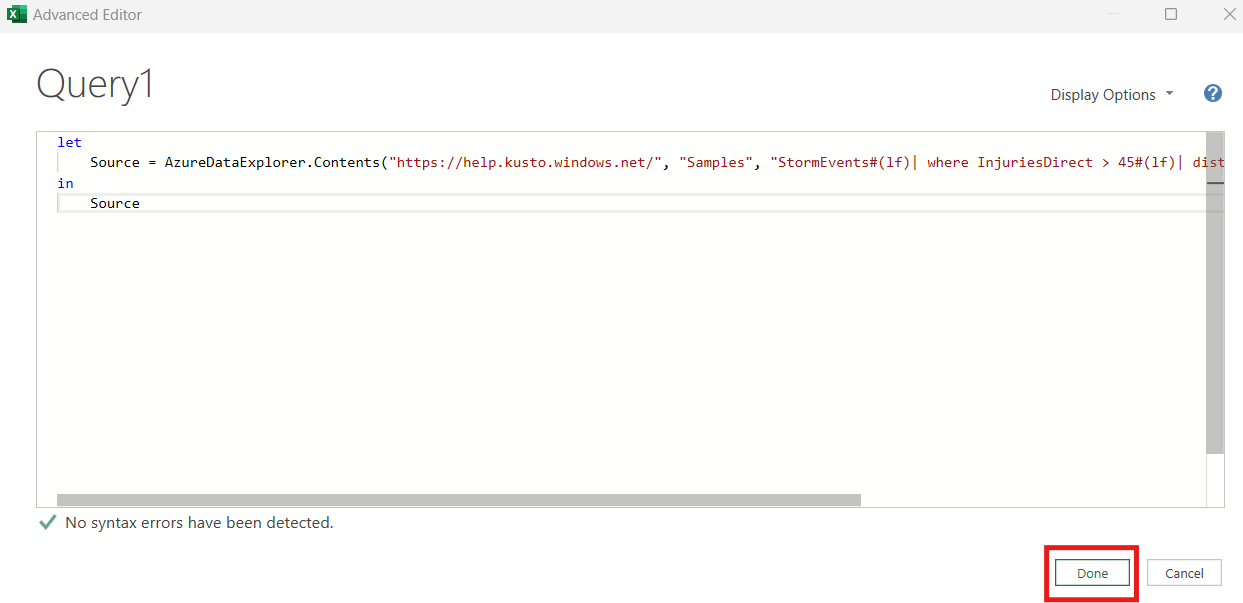Click the help.kusto.windows.net URL string
The image size is (1243, 603).
pyautogui.click(x=525, y=162)
